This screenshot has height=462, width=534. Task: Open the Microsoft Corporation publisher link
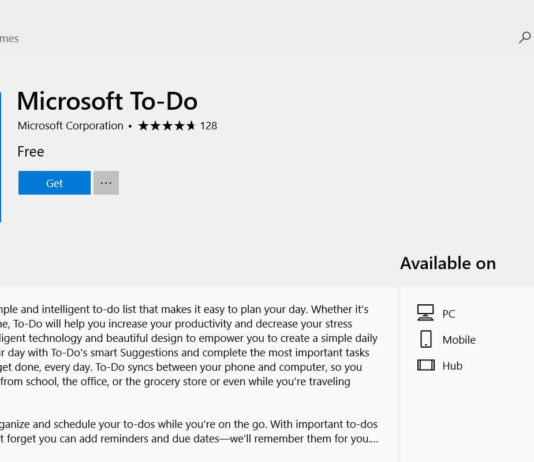[70, 126]
